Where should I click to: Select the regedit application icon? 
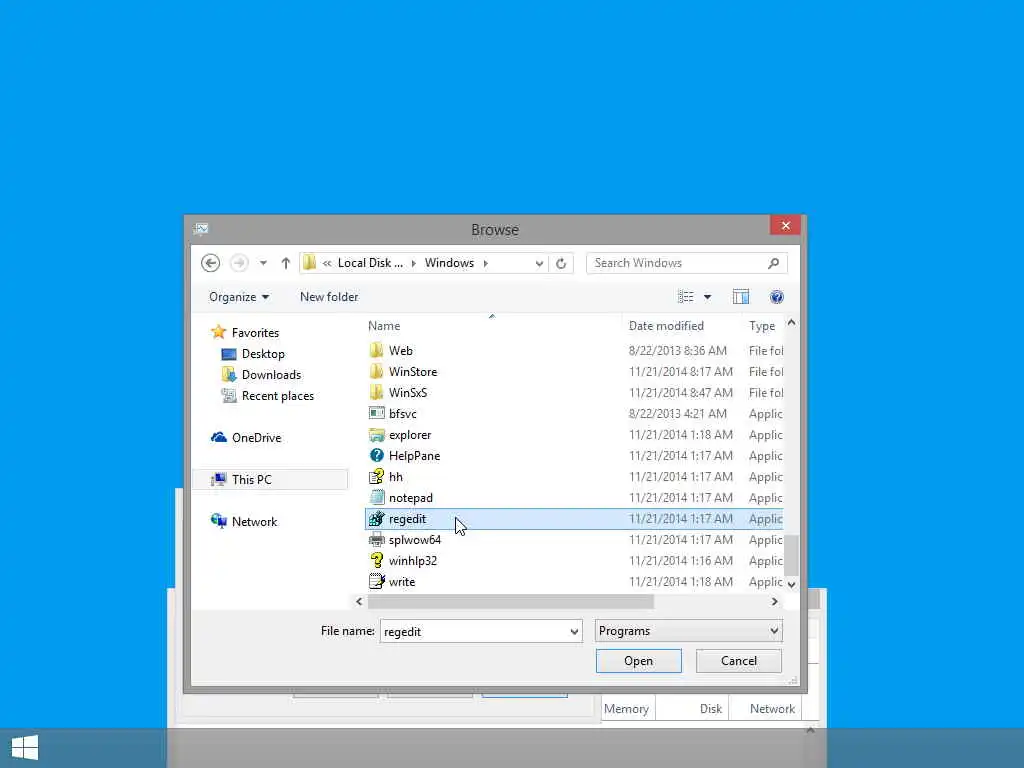tap(376, 519)
